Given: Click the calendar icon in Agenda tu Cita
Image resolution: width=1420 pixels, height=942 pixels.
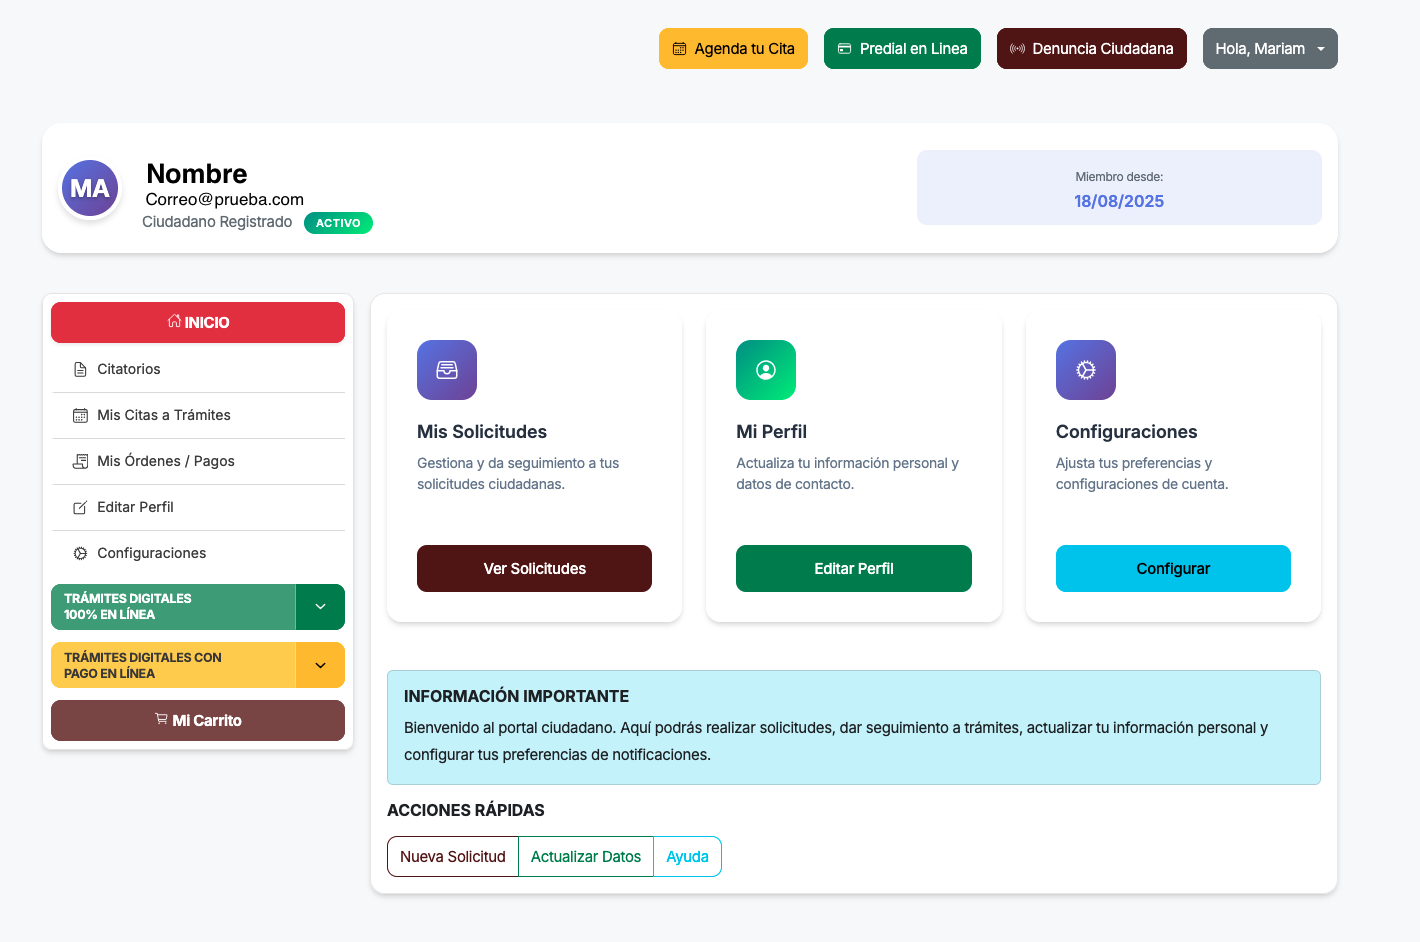Looking at the screenshot, I should tap(679, 49).
